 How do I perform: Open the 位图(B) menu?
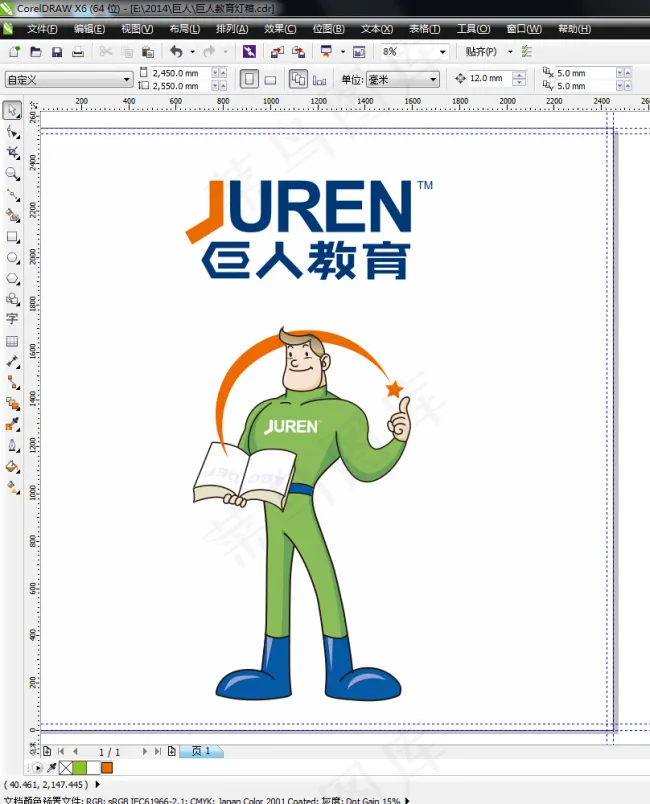[x=329, y=29]
